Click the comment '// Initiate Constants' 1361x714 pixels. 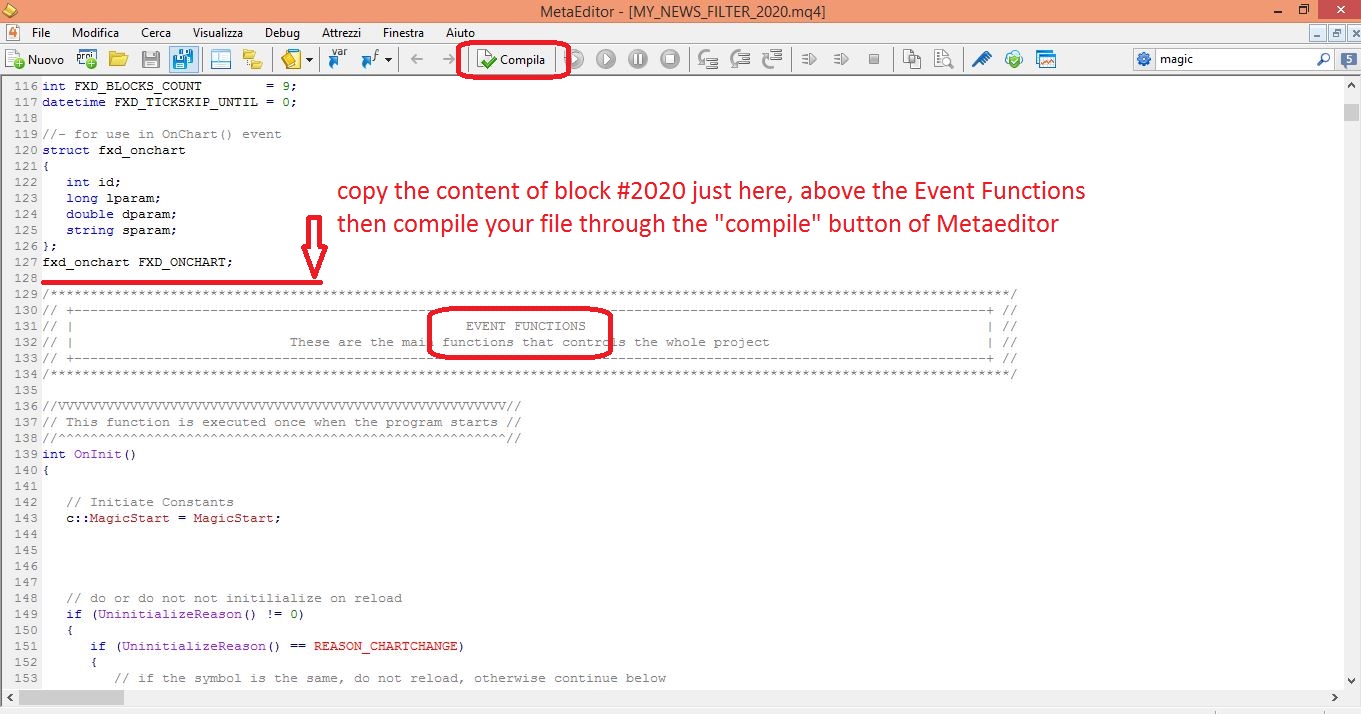pyautogui.click(x=150, y=502)
